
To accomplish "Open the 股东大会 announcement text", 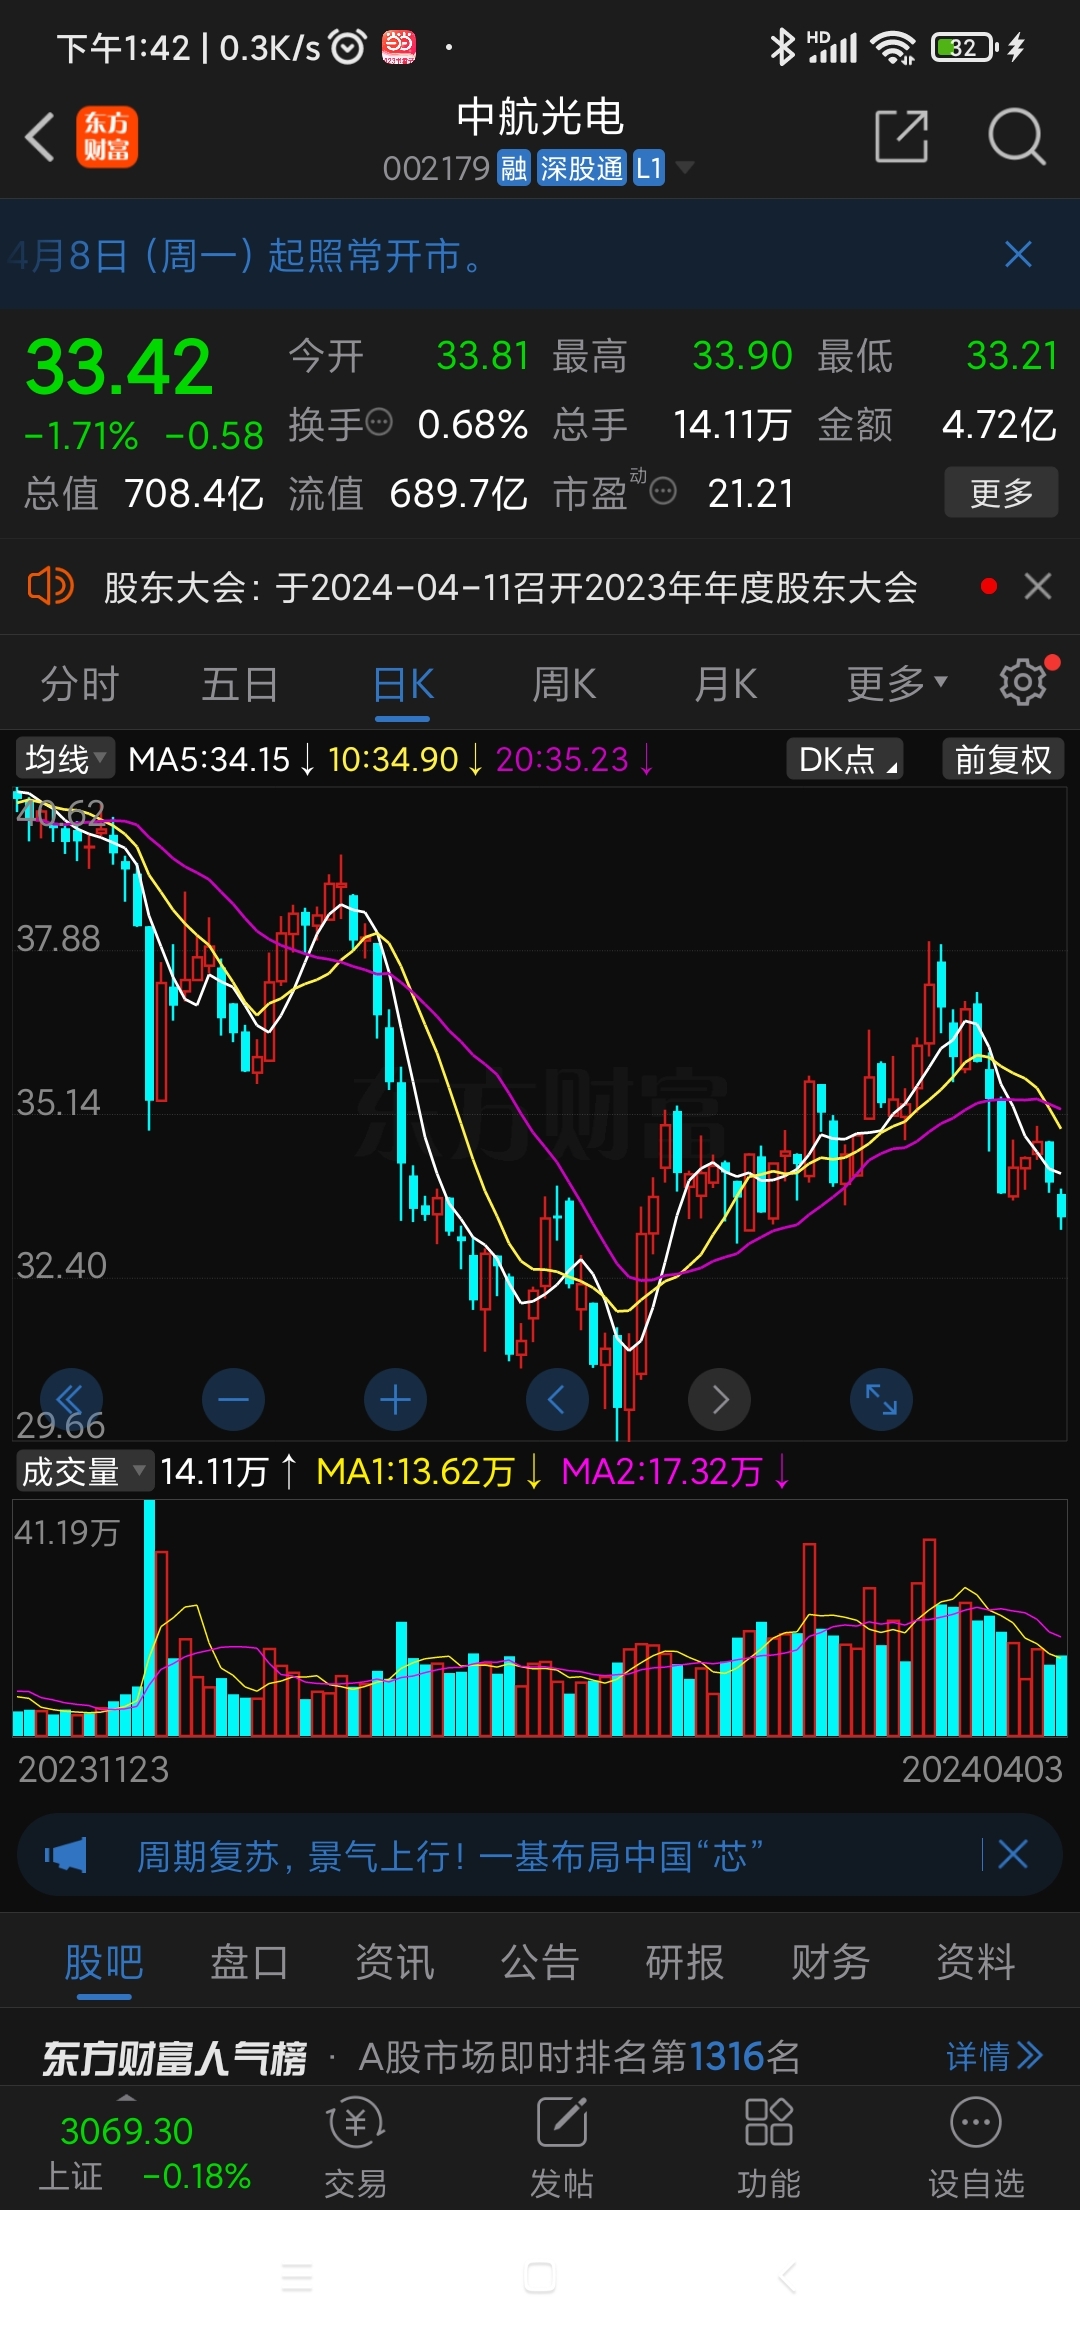I will click(x=510, y=587).
